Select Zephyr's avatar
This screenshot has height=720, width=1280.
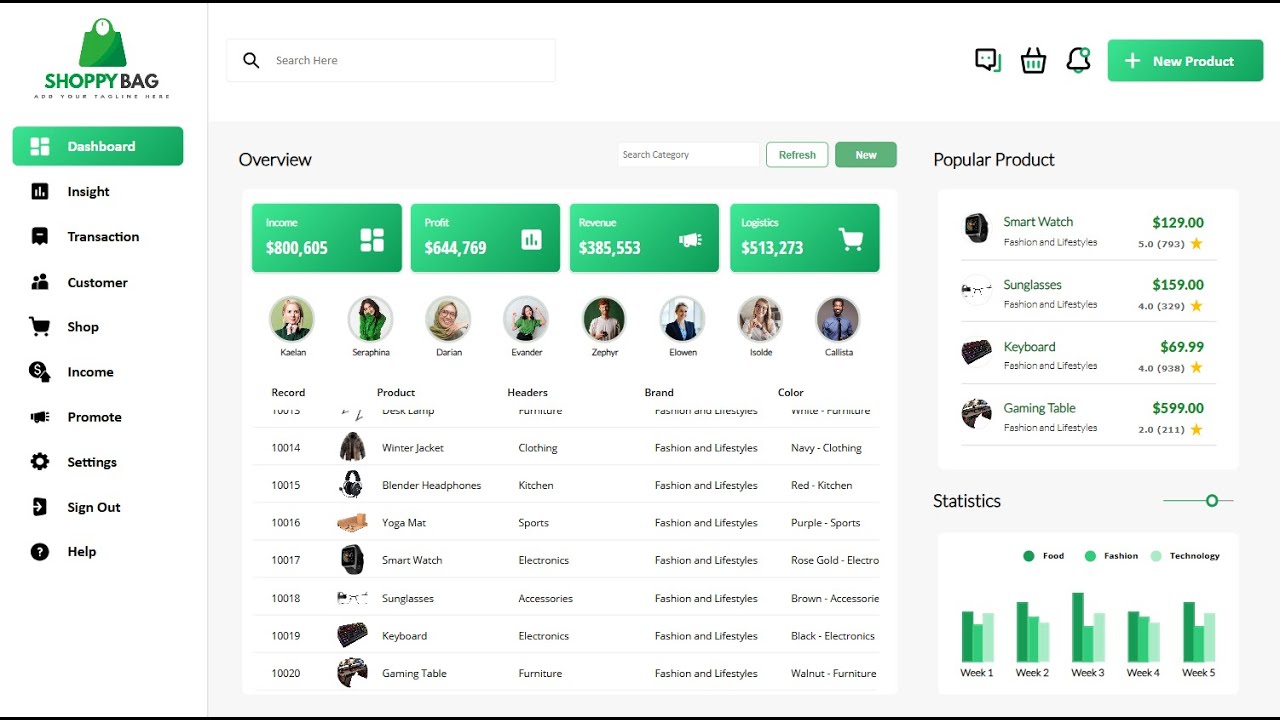tap(604, 319)
